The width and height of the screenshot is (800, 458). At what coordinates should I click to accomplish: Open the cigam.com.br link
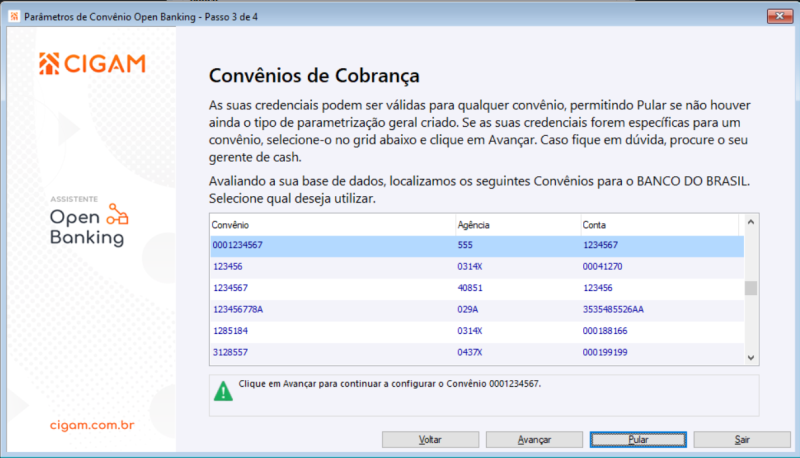tap(92, 425)
